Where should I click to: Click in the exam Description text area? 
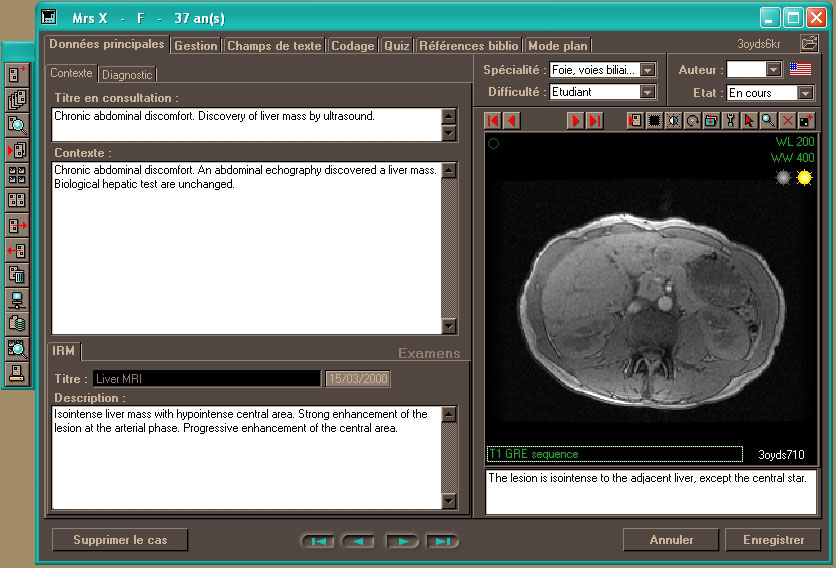point(247,458)
